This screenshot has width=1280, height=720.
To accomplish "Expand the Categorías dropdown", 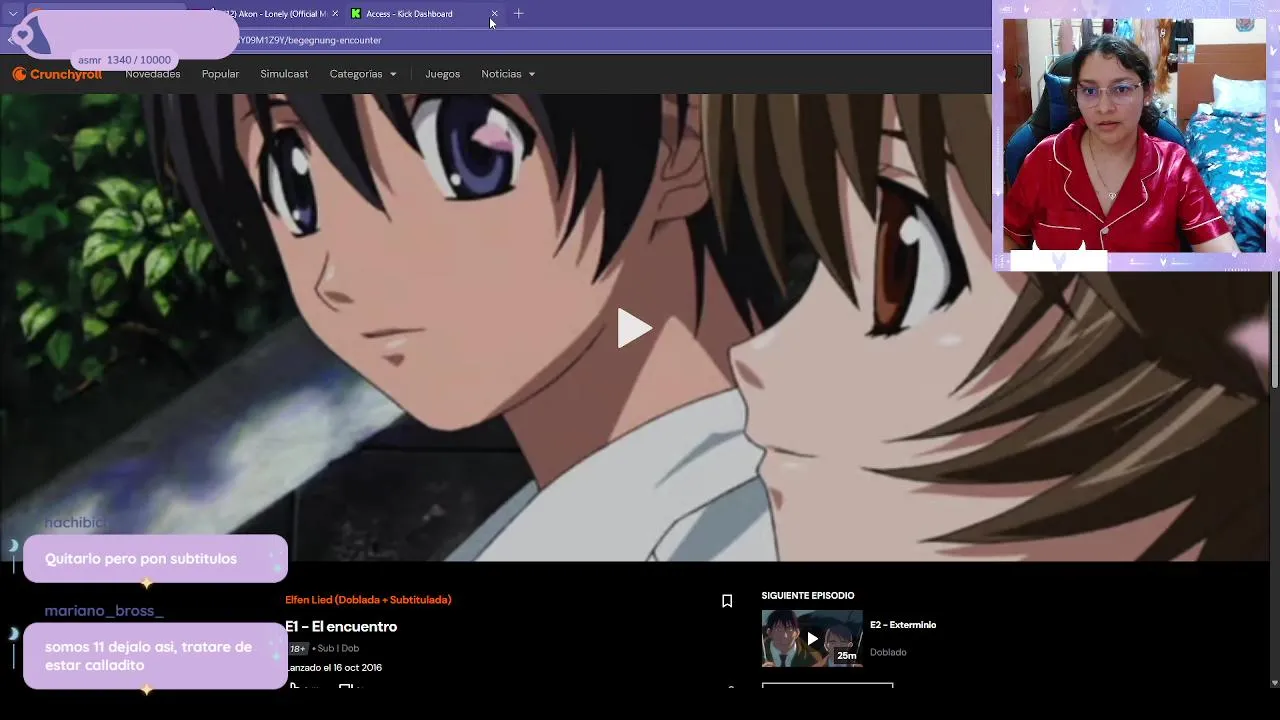I will (x=363, y=74).
